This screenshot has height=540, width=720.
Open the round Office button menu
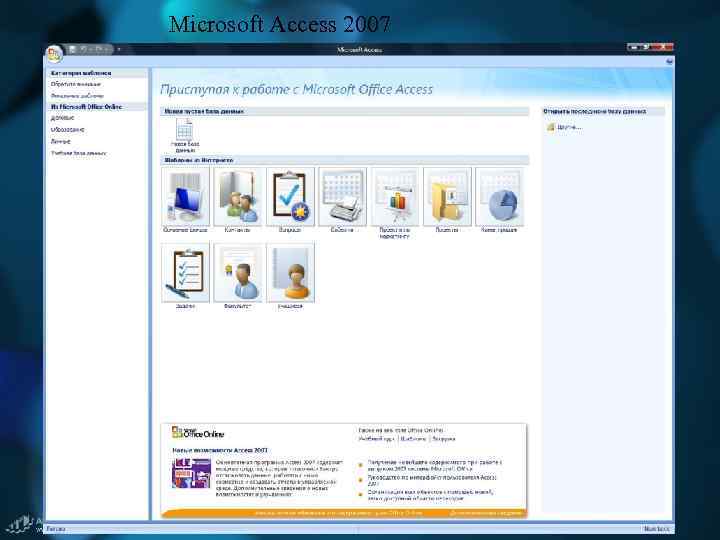[54, 55]
